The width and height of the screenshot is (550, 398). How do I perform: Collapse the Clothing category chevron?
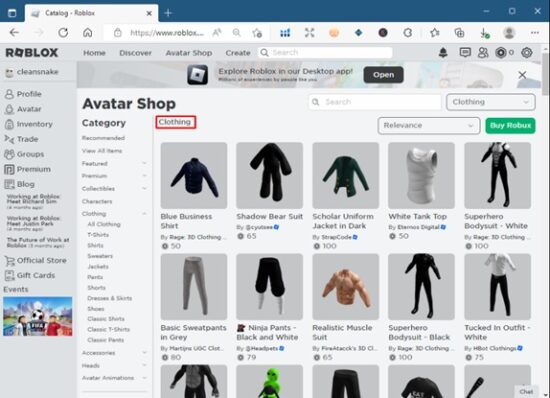[145, 214]
